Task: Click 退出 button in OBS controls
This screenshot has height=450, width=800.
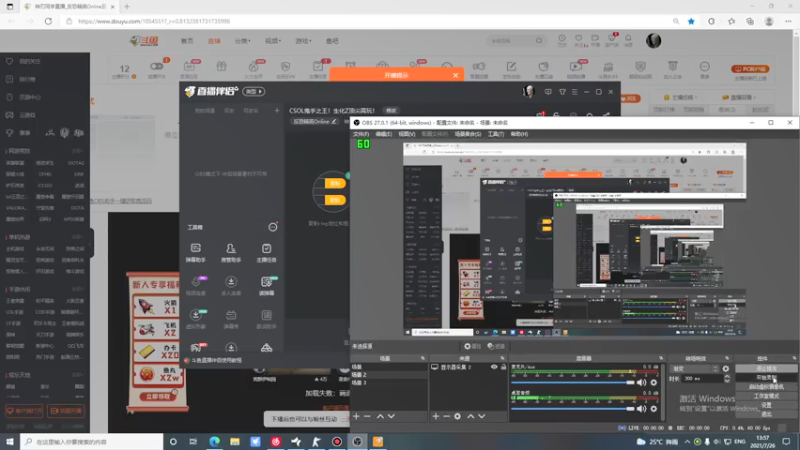Action: click(766, 414)
